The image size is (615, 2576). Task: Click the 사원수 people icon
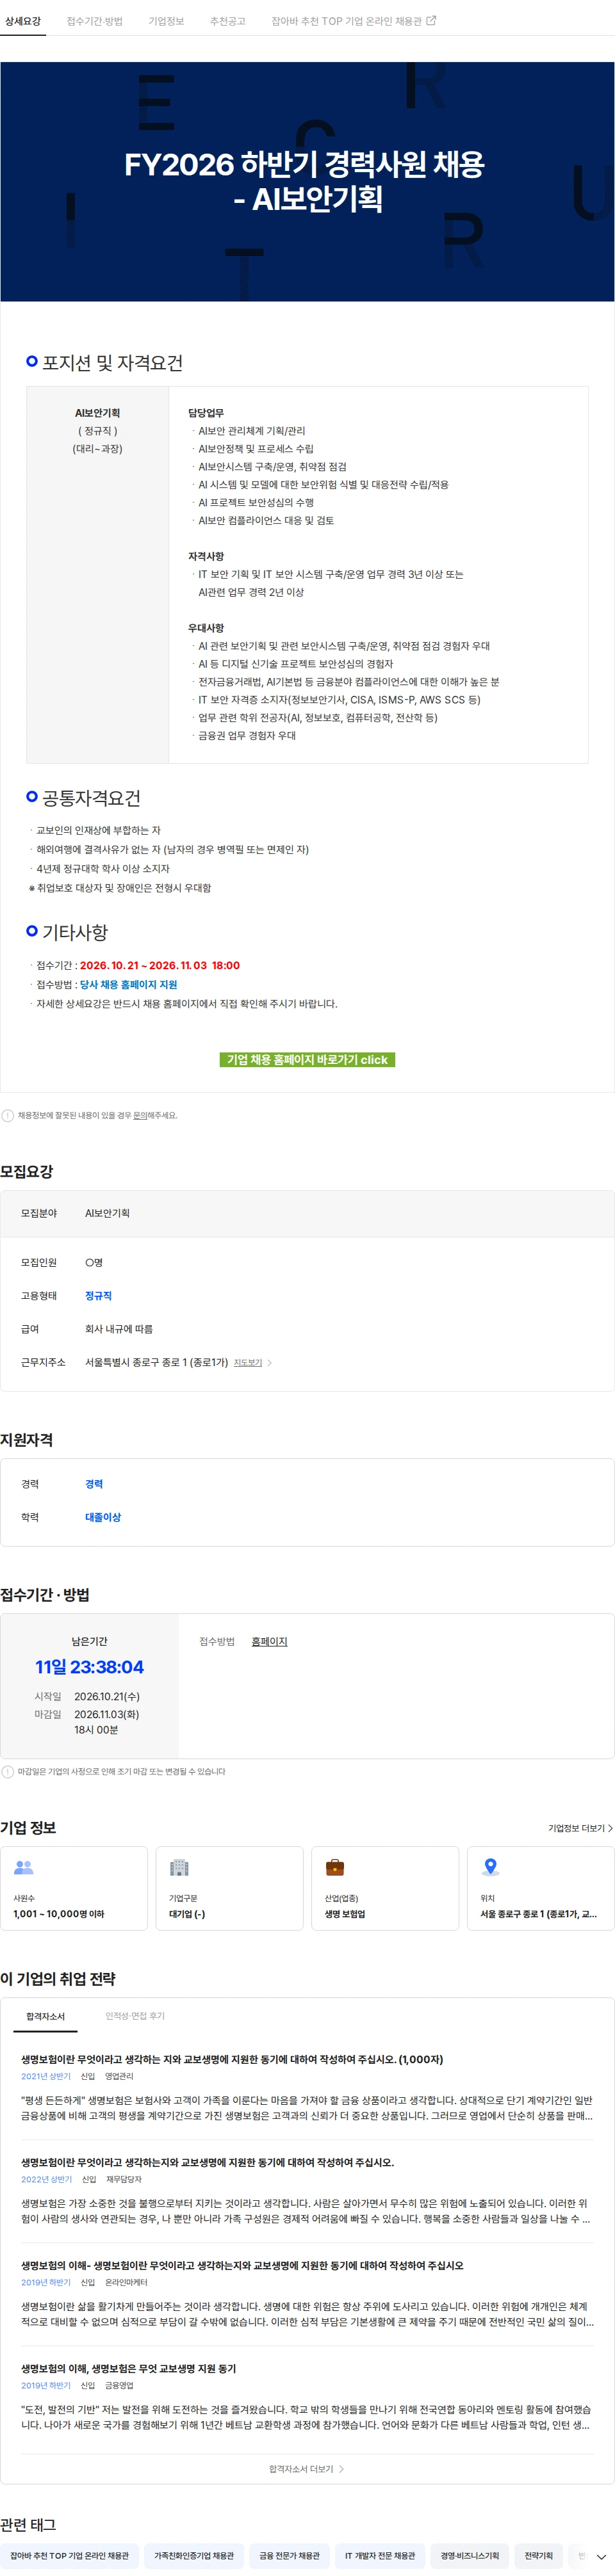(x=24, y=1866)
